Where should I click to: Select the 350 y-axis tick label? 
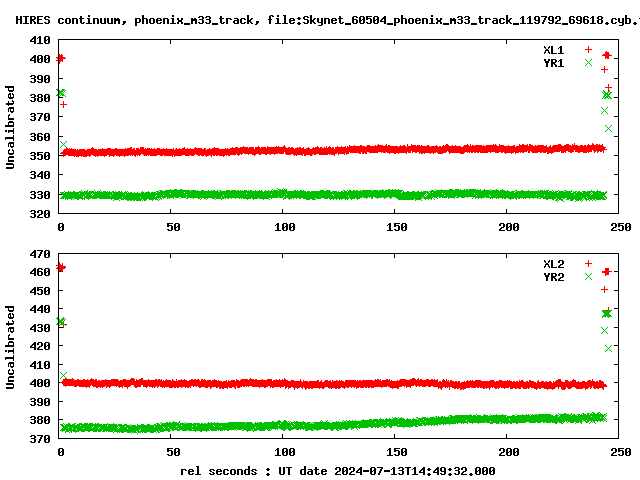pyautogui.click(x=40, y=156)
